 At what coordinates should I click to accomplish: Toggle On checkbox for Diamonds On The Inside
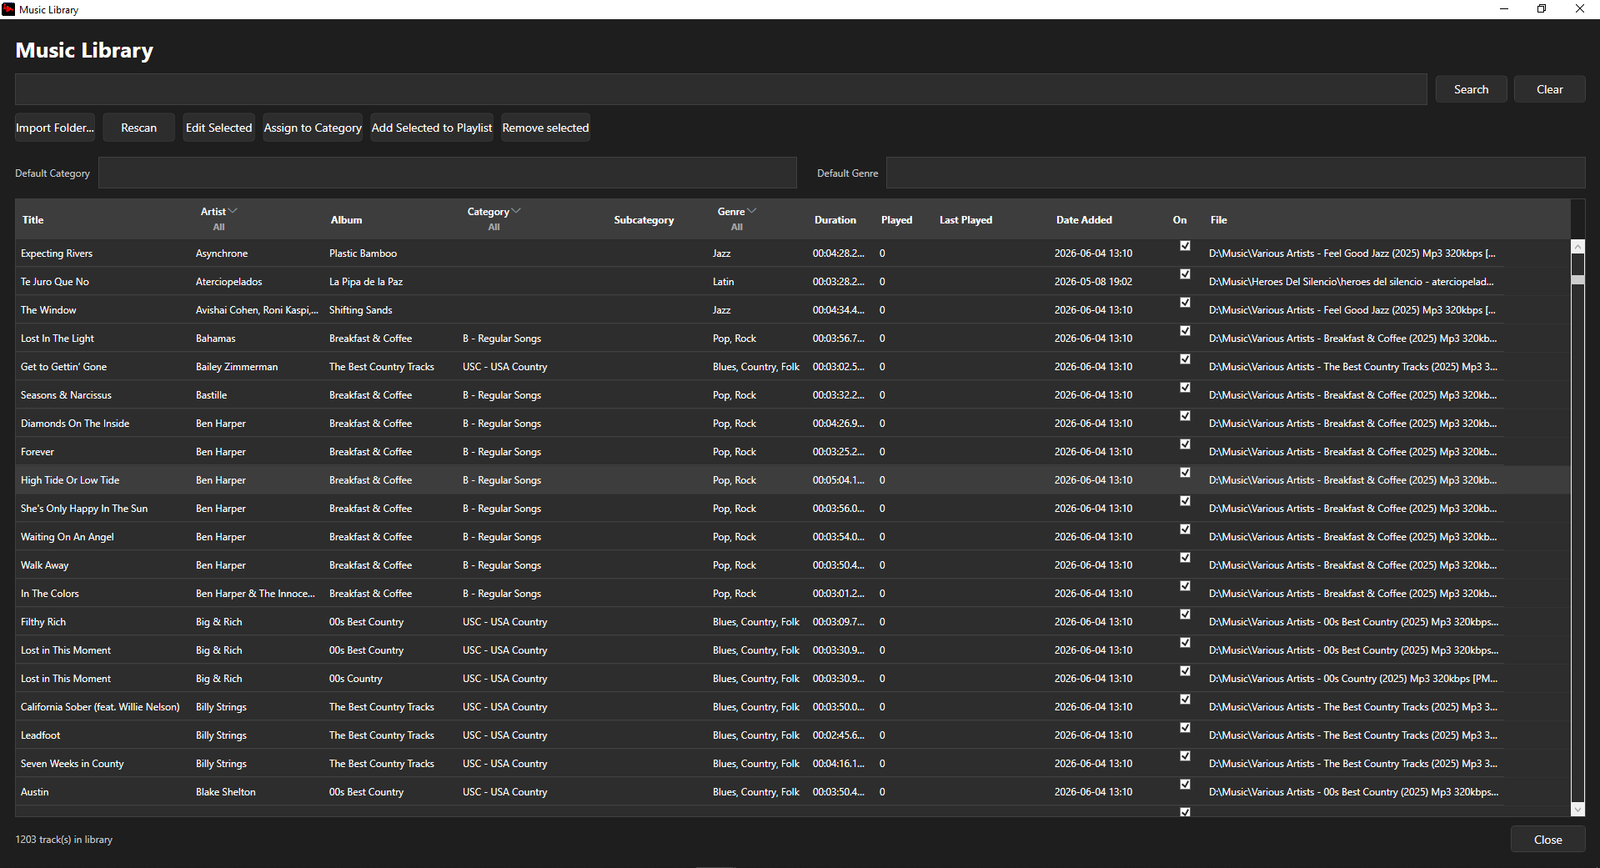pyautogui.click(x=1185, y=416)
